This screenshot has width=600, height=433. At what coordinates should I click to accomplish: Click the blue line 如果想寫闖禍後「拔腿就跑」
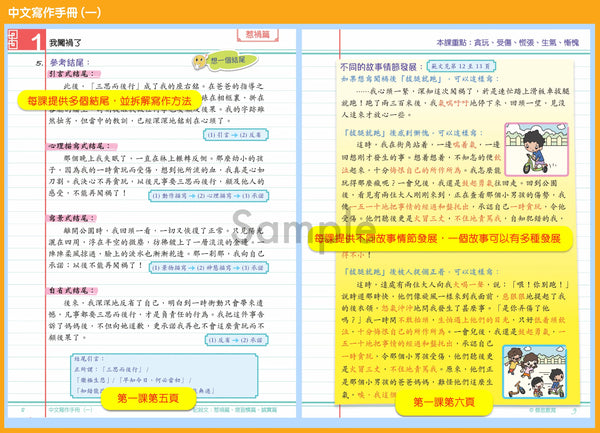click(x=420, y=79)
